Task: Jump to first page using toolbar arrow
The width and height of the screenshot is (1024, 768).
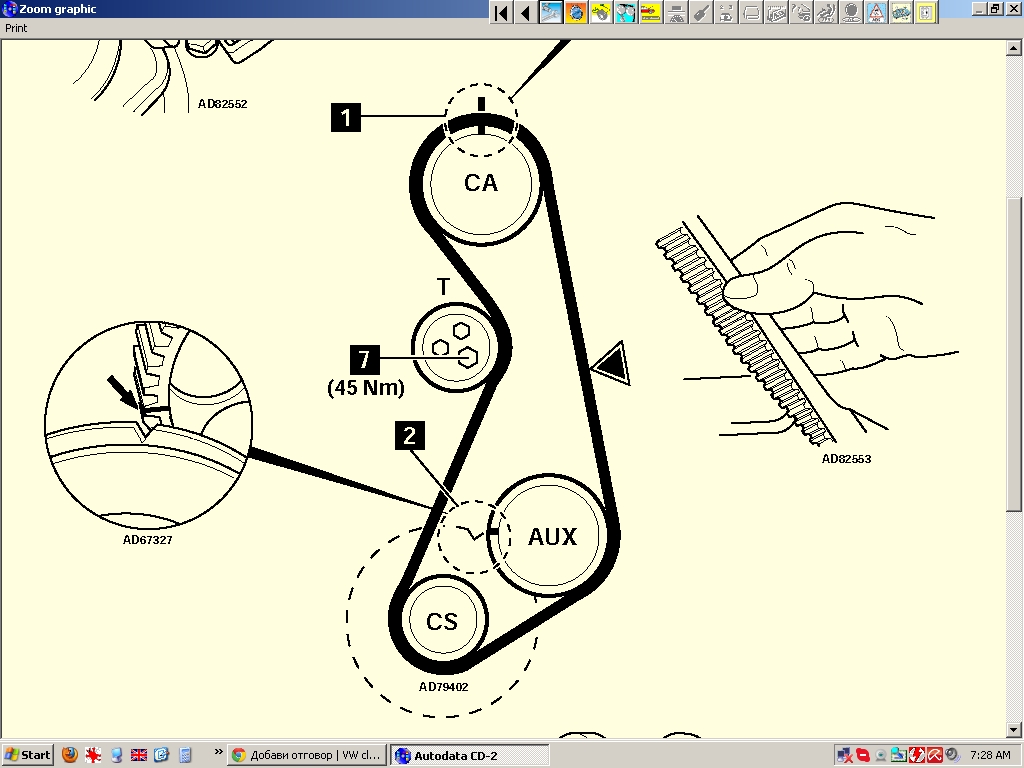Action: 501,12
